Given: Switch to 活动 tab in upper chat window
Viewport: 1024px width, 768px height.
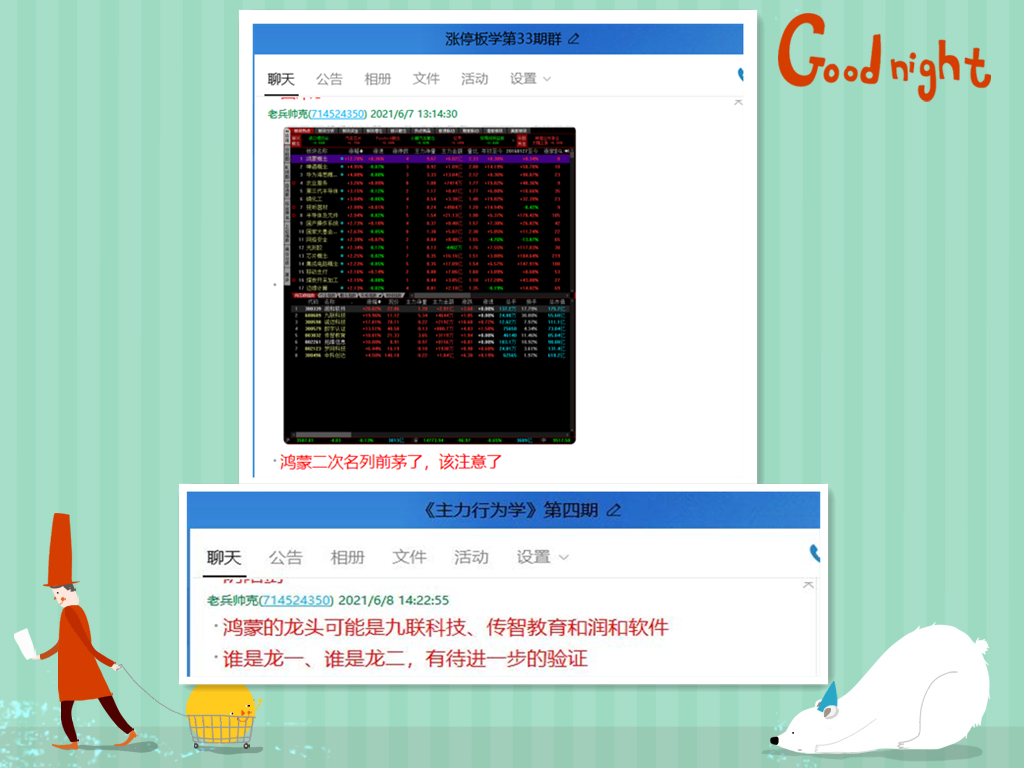Looking at the screenshot, I should click(474, 79).
